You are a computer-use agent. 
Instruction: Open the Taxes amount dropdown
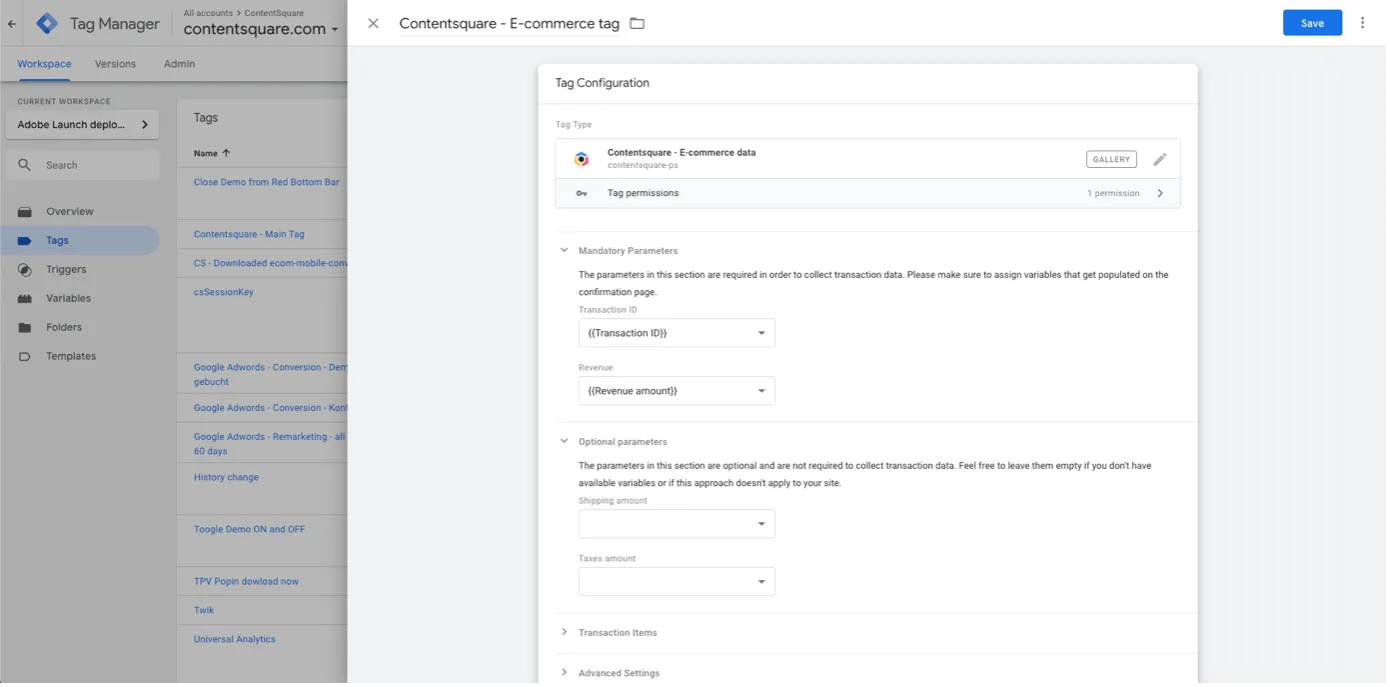click(x=676, y=582)
